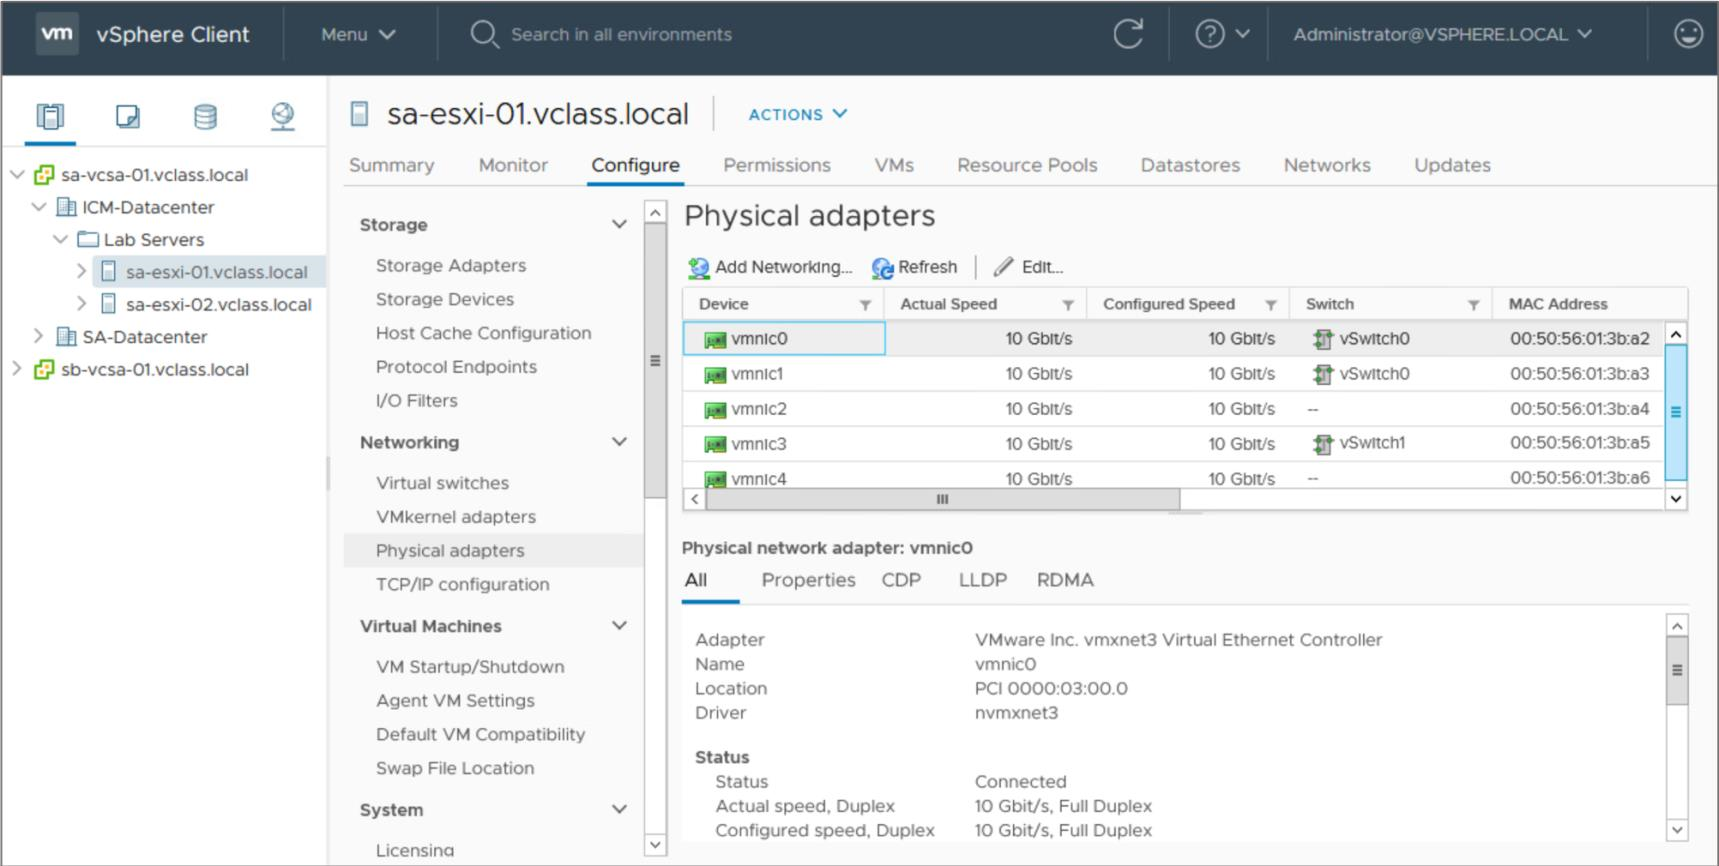Click the Edit pencil icon
1719x866 pixels.
(x=1003, y=267)
